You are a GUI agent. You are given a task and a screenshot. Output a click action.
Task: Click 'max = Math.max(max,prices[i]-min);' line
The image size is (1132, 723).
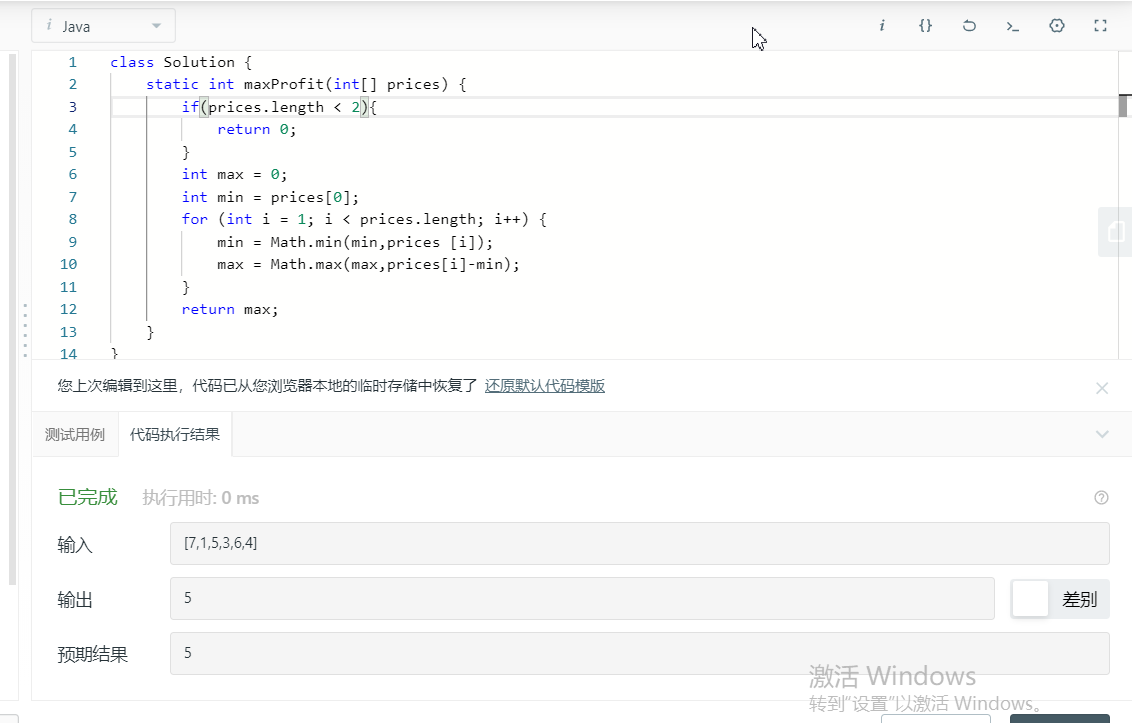pos(368,264)
